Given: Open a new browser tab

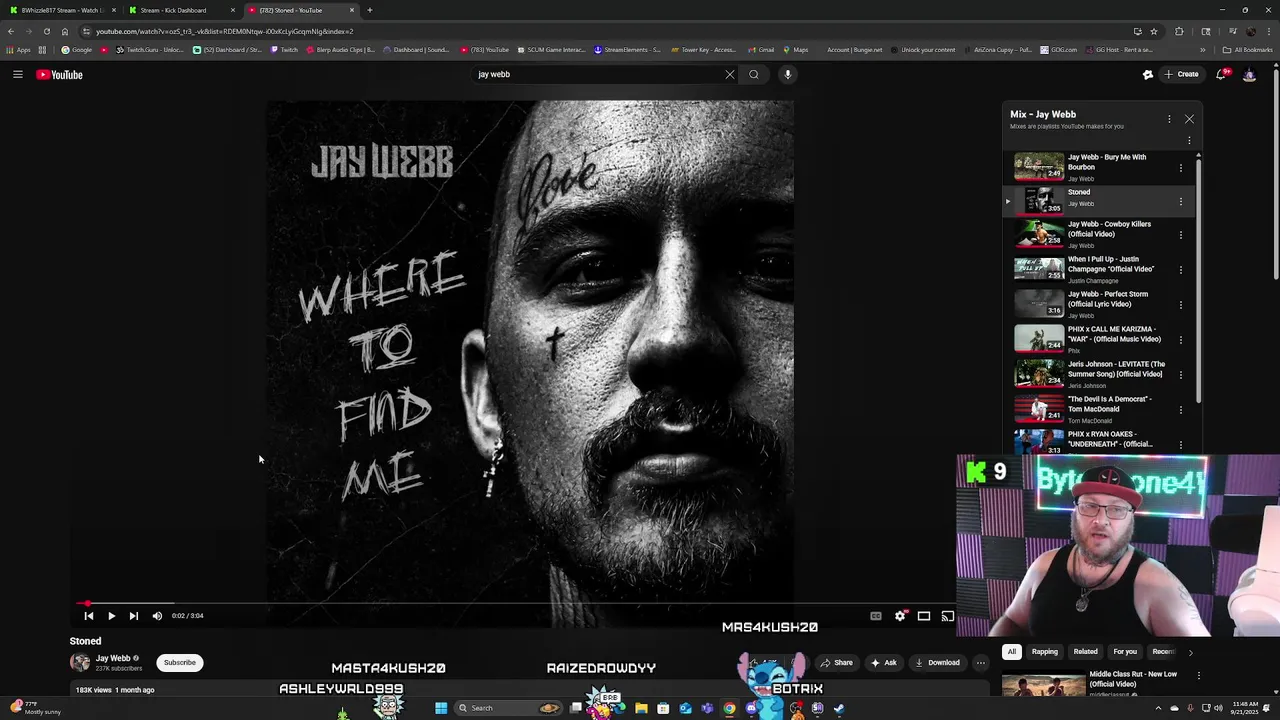Looking at the screenshot, I should [370, 10].
